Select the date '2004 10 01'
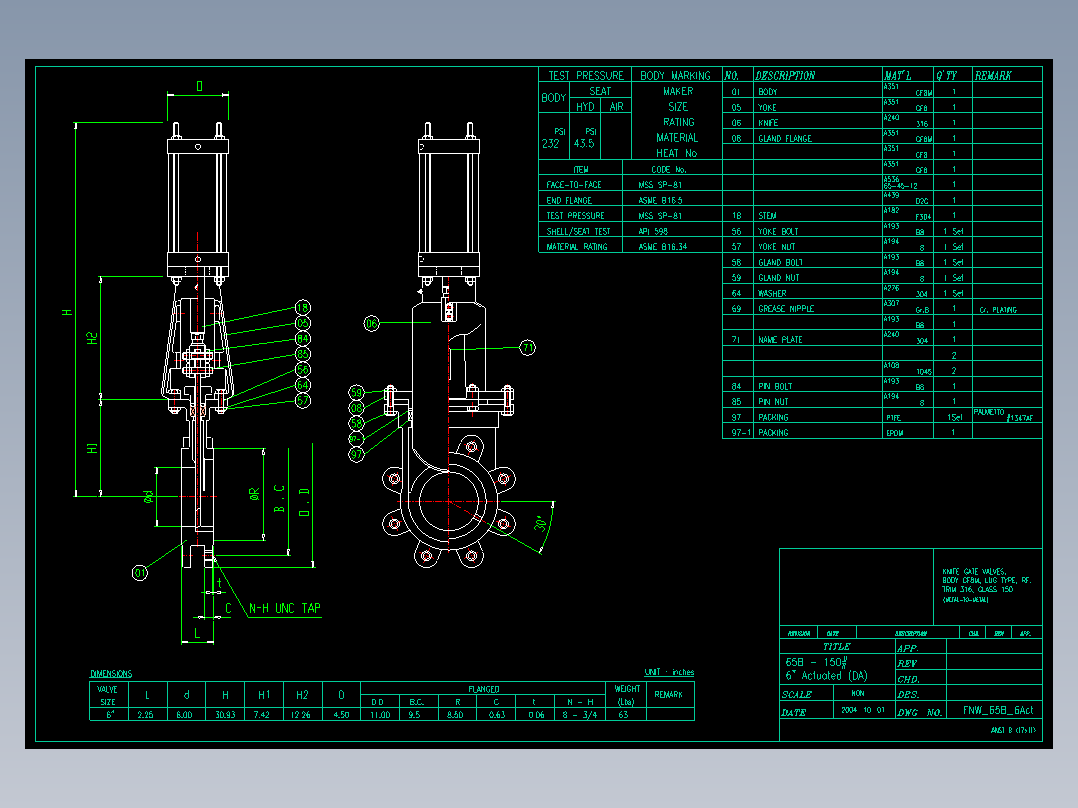Viewport: 1078px width, 808px height. point(863,710)
